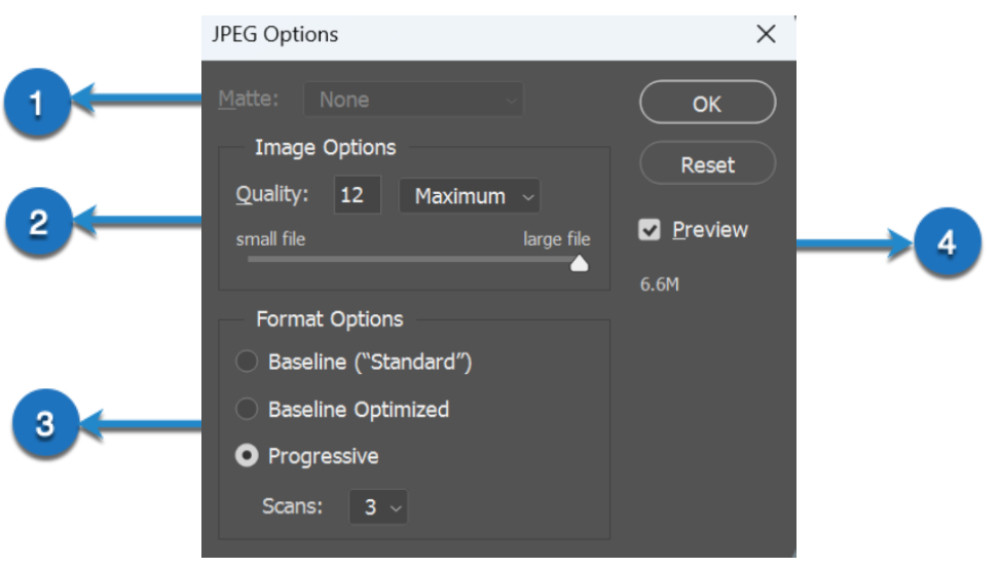The height and width of the screenshot is (568, 1000).
Task: Open the Scans count dropdown
Action: 378,507
